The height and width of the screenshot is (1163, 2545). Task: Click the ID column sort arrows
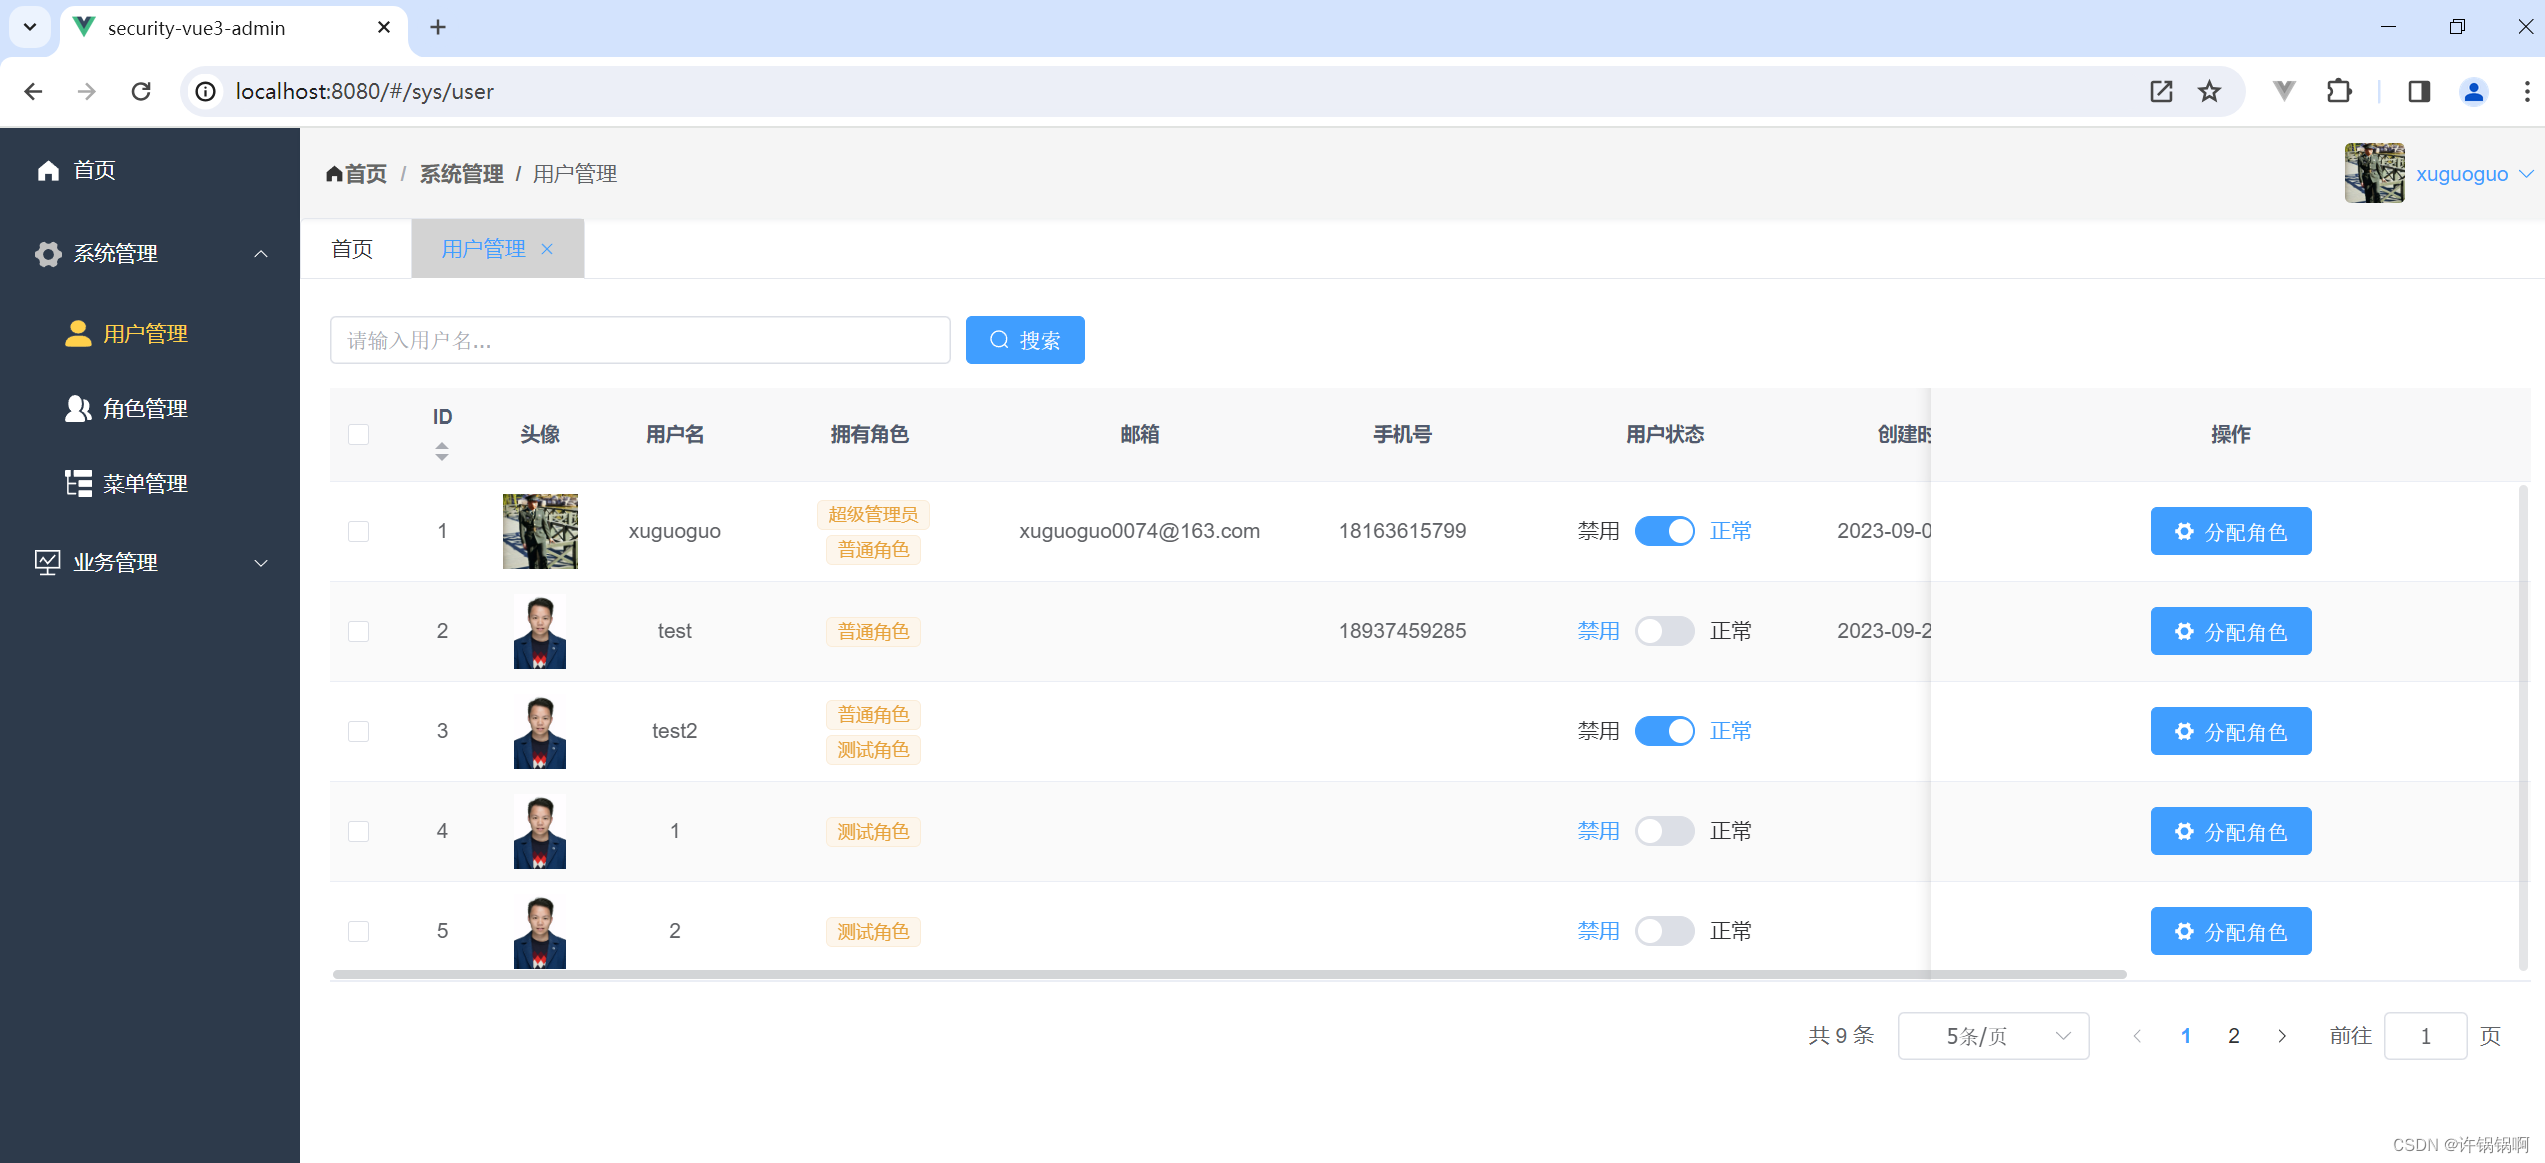tap(442, 452)
